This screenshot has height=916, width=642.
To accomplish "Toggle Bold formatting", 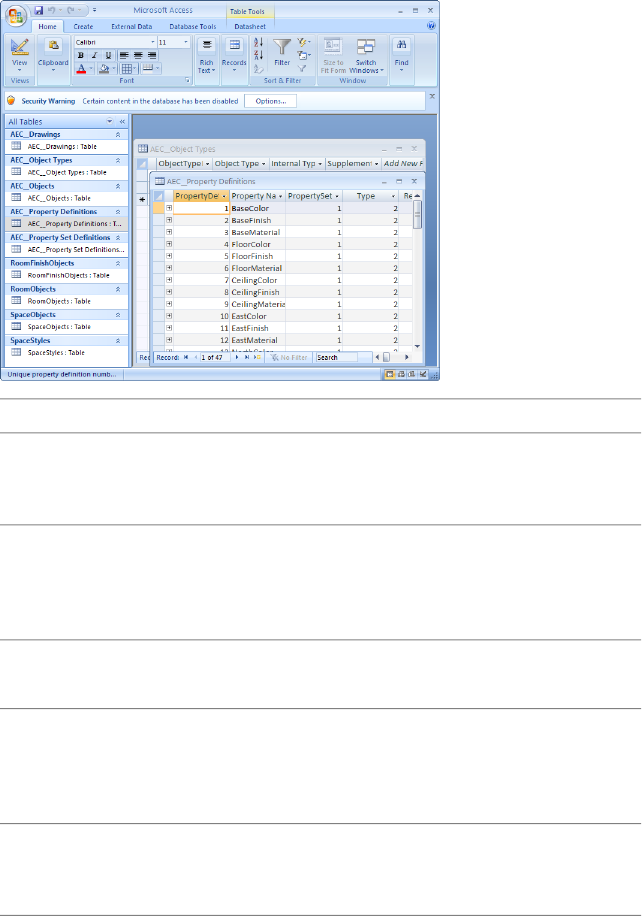I will pos(81,55).
